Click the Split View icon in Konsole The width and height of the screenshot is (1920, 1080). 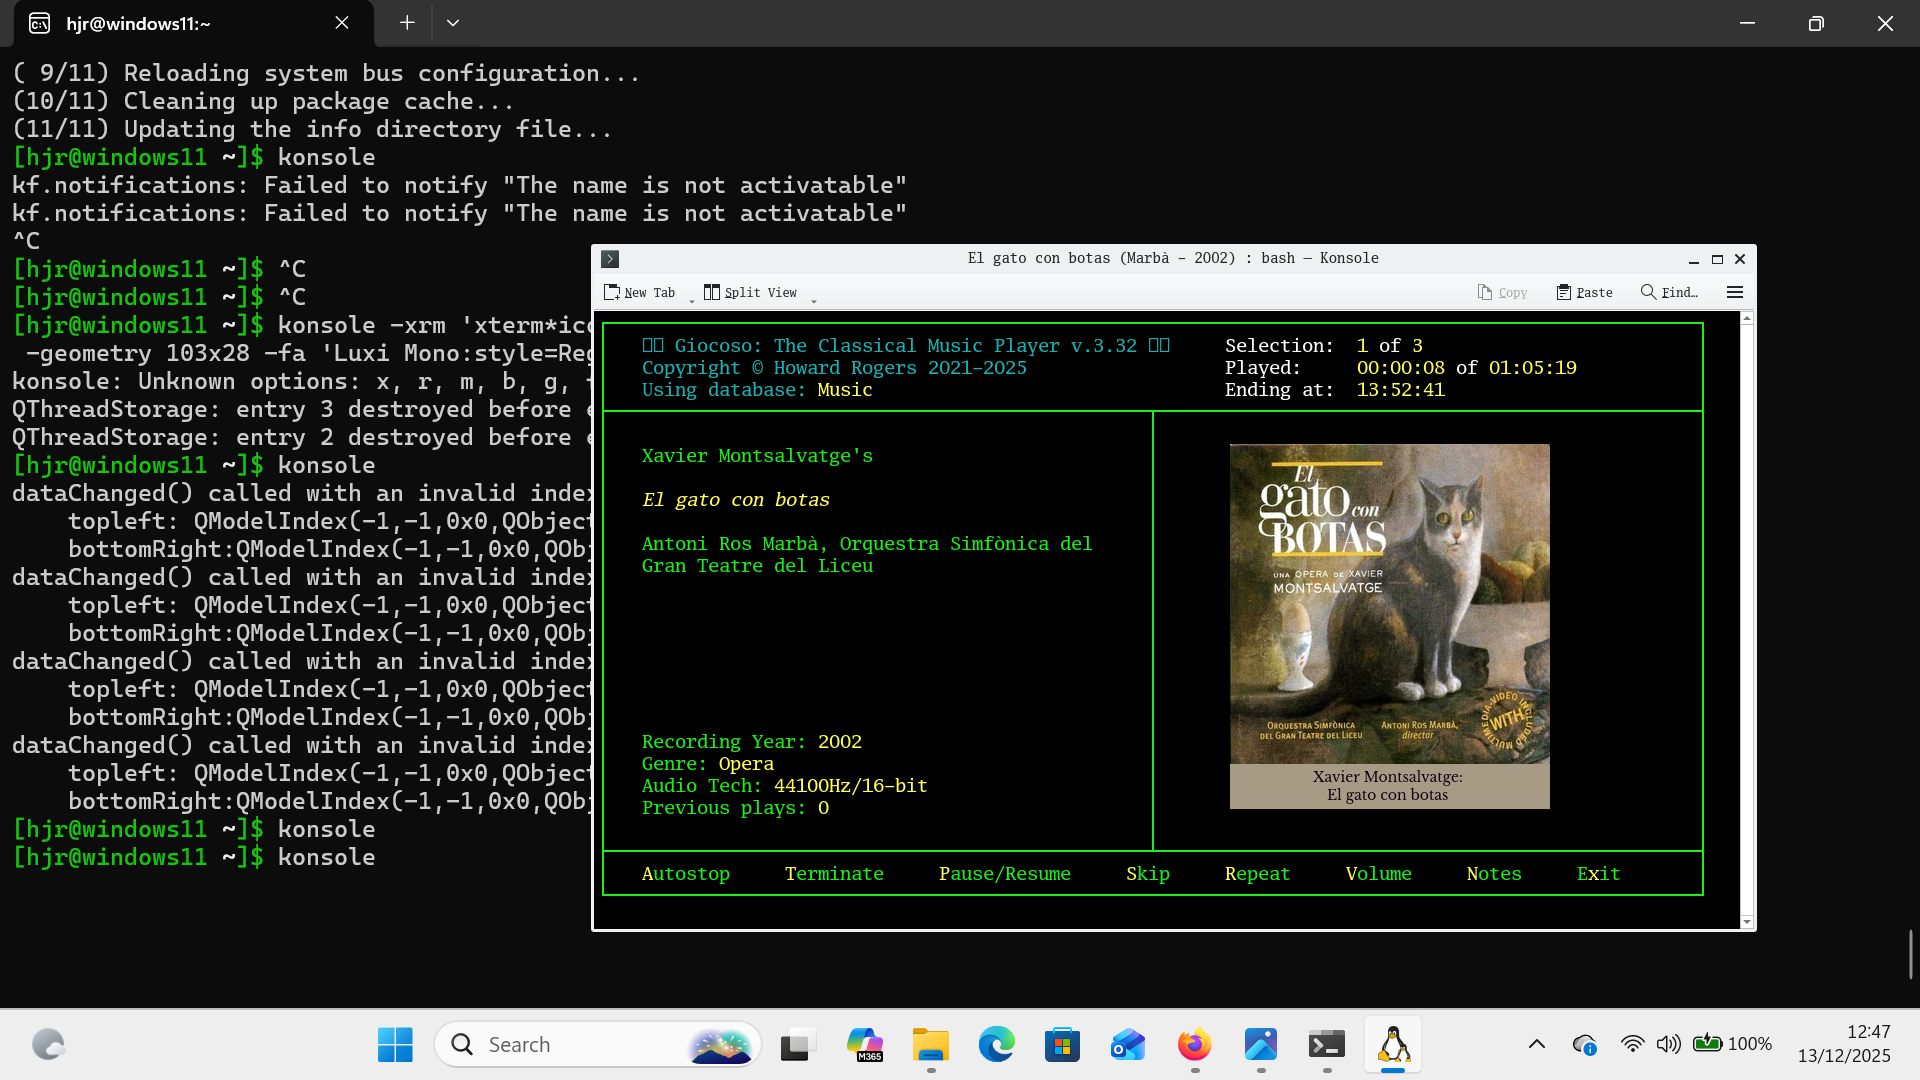(x=712, y=292)
